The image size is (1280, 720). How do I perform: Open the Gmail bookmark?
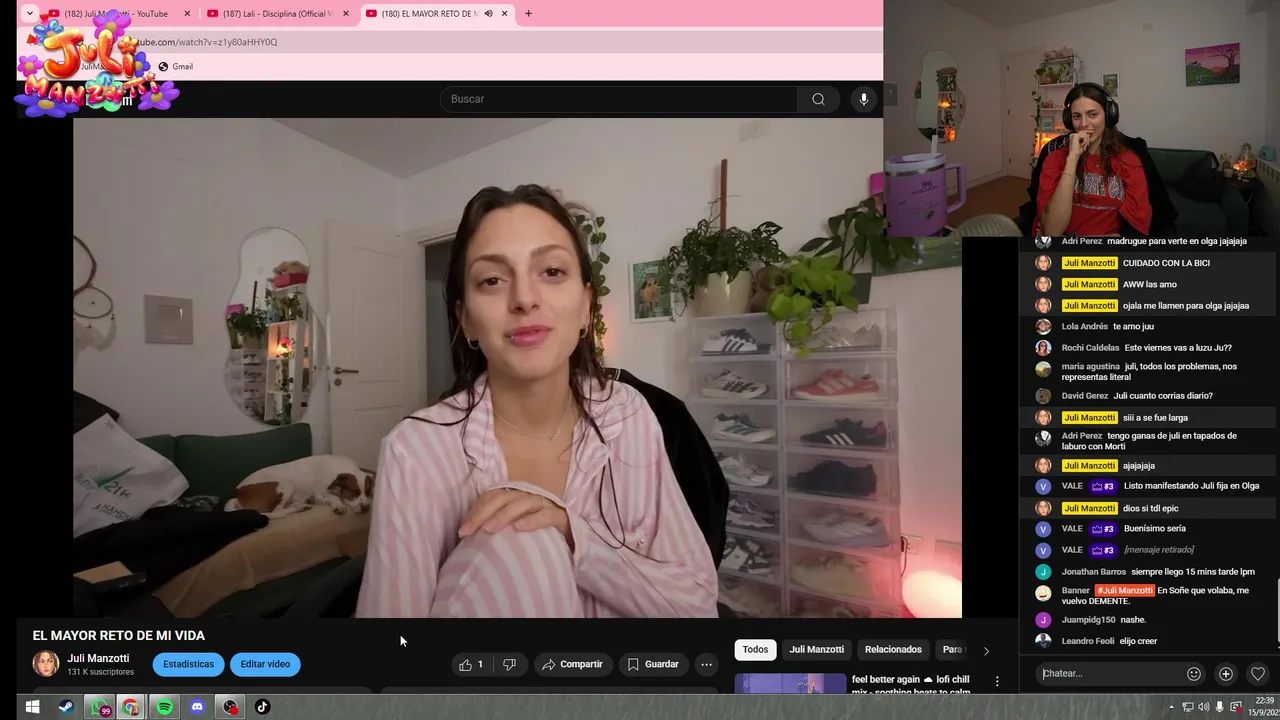point(176,67)
